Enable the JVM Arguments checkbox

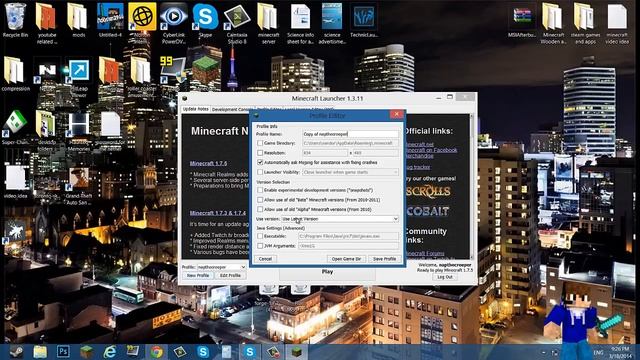click(x=260, y=246)
